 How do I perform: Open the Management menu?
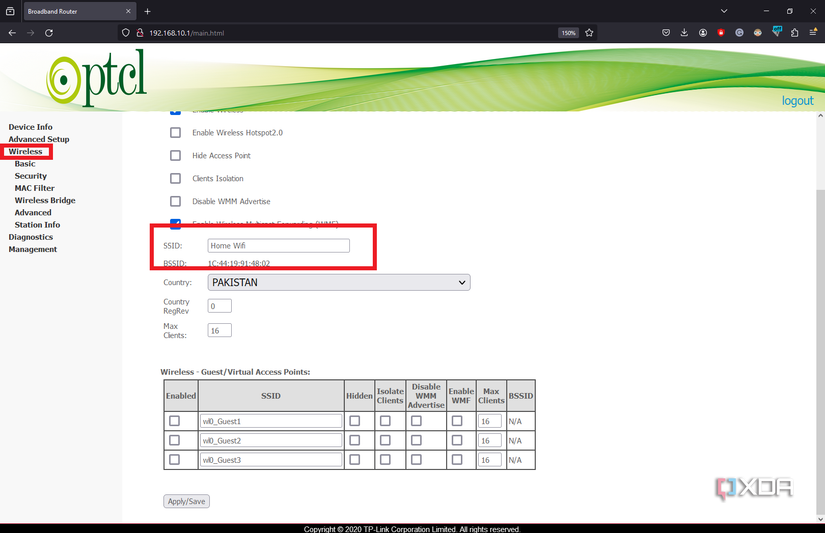33,249
